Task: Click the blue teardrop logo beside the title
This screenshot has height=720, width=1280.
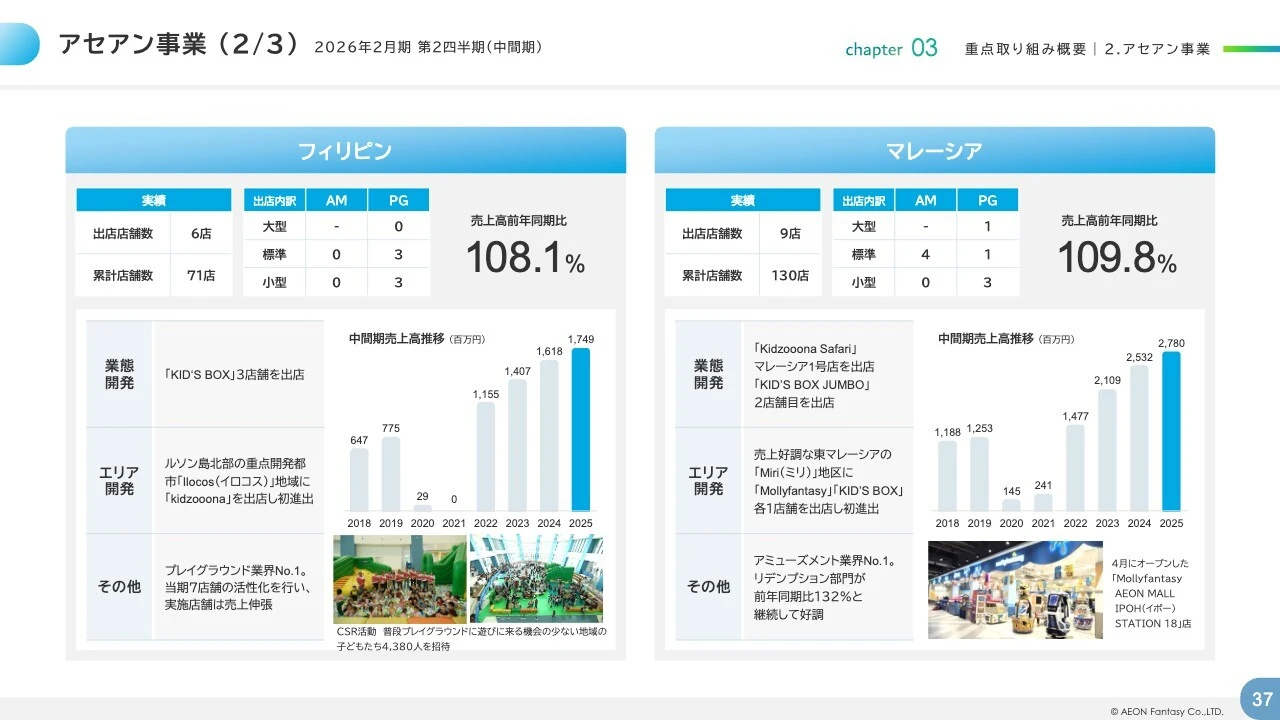Action: coord(22,43)
